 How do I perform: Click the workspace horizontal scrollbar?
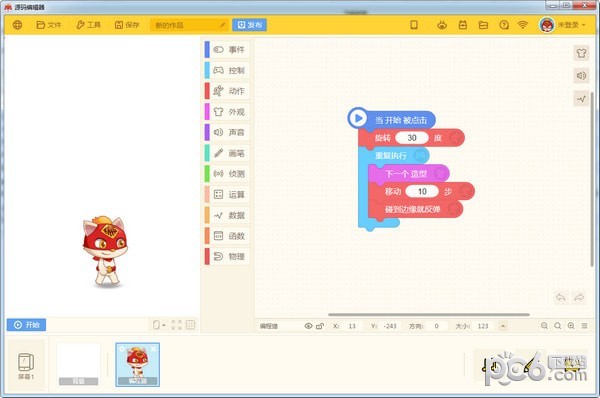429,315
